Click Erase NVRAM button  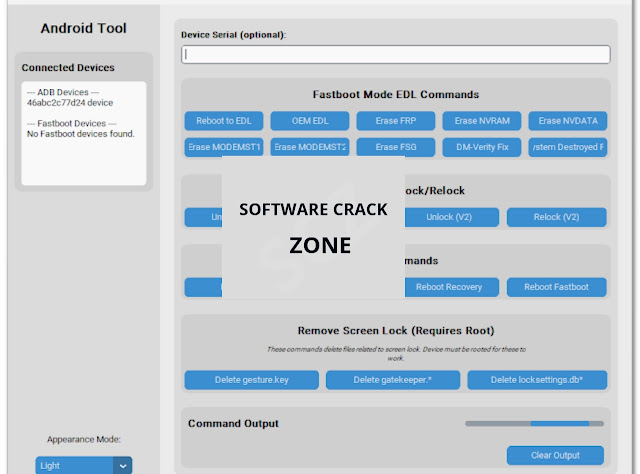coord(482,121)
